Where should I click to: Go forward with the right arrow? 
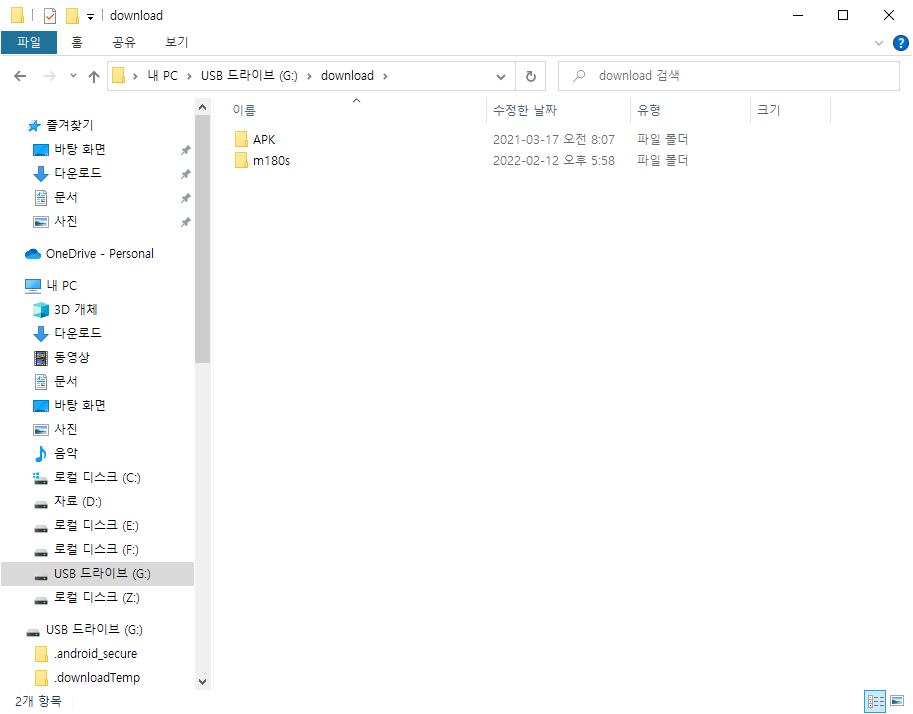coord(49,76)
